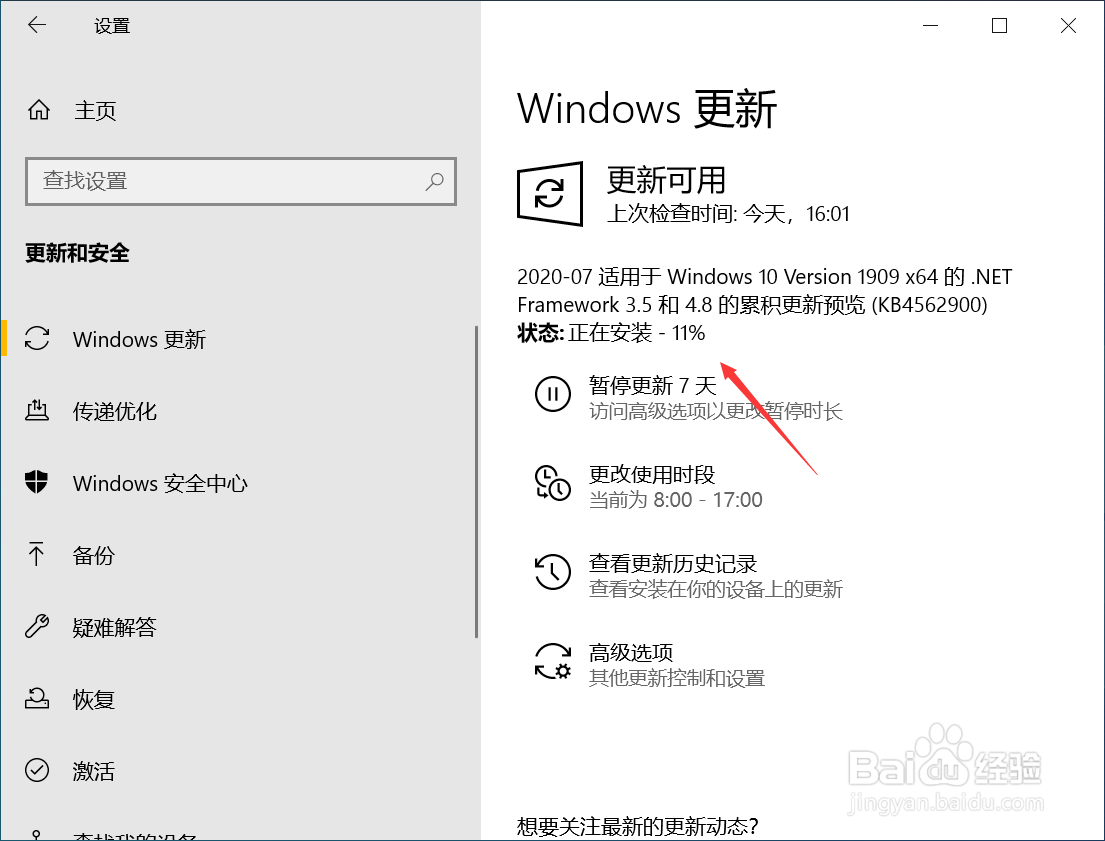The width and height of the screenshot is (1105, 841).
Task: Open the 传递优化 icon
Action: tap(37, 410)
